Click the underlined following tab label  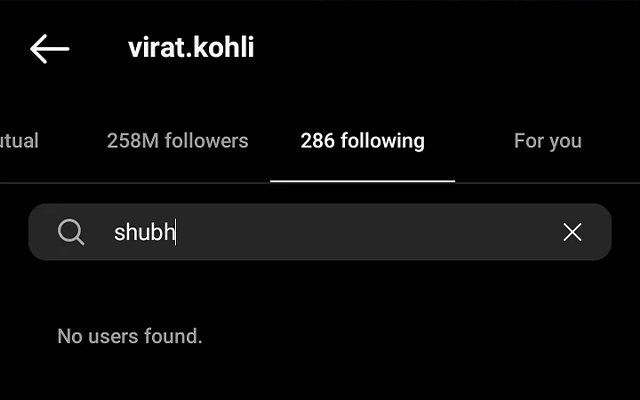(362, 141)
